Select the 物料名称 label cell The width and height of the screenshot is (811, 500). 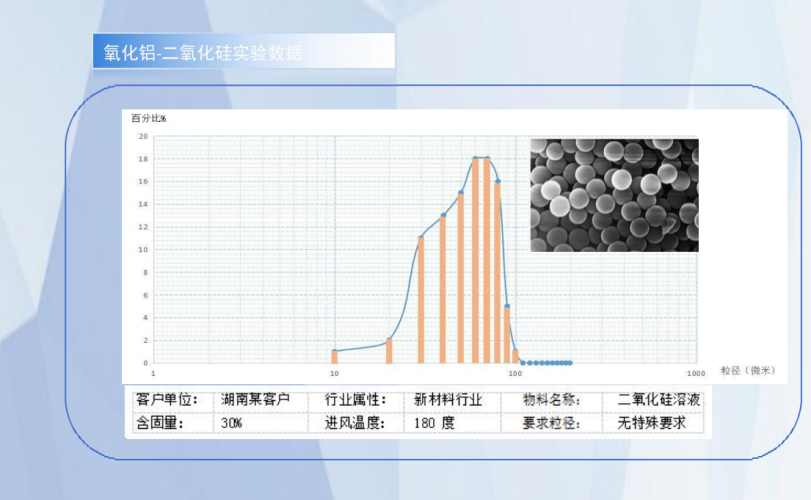click(551, 399)
